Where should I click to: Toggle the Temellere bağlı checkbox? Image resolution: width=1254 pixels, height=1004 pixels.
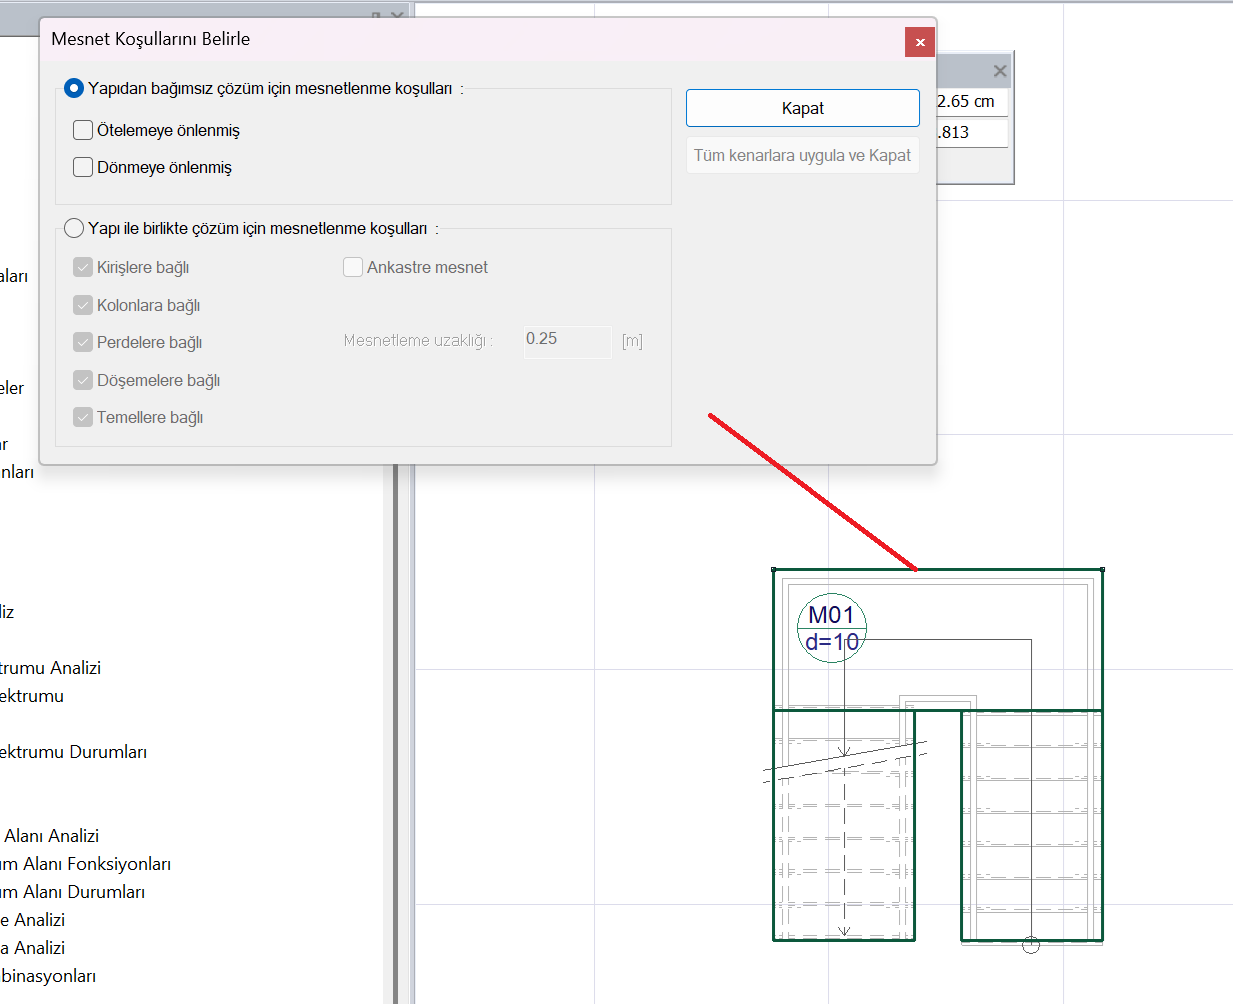click(x=83, y=417)
